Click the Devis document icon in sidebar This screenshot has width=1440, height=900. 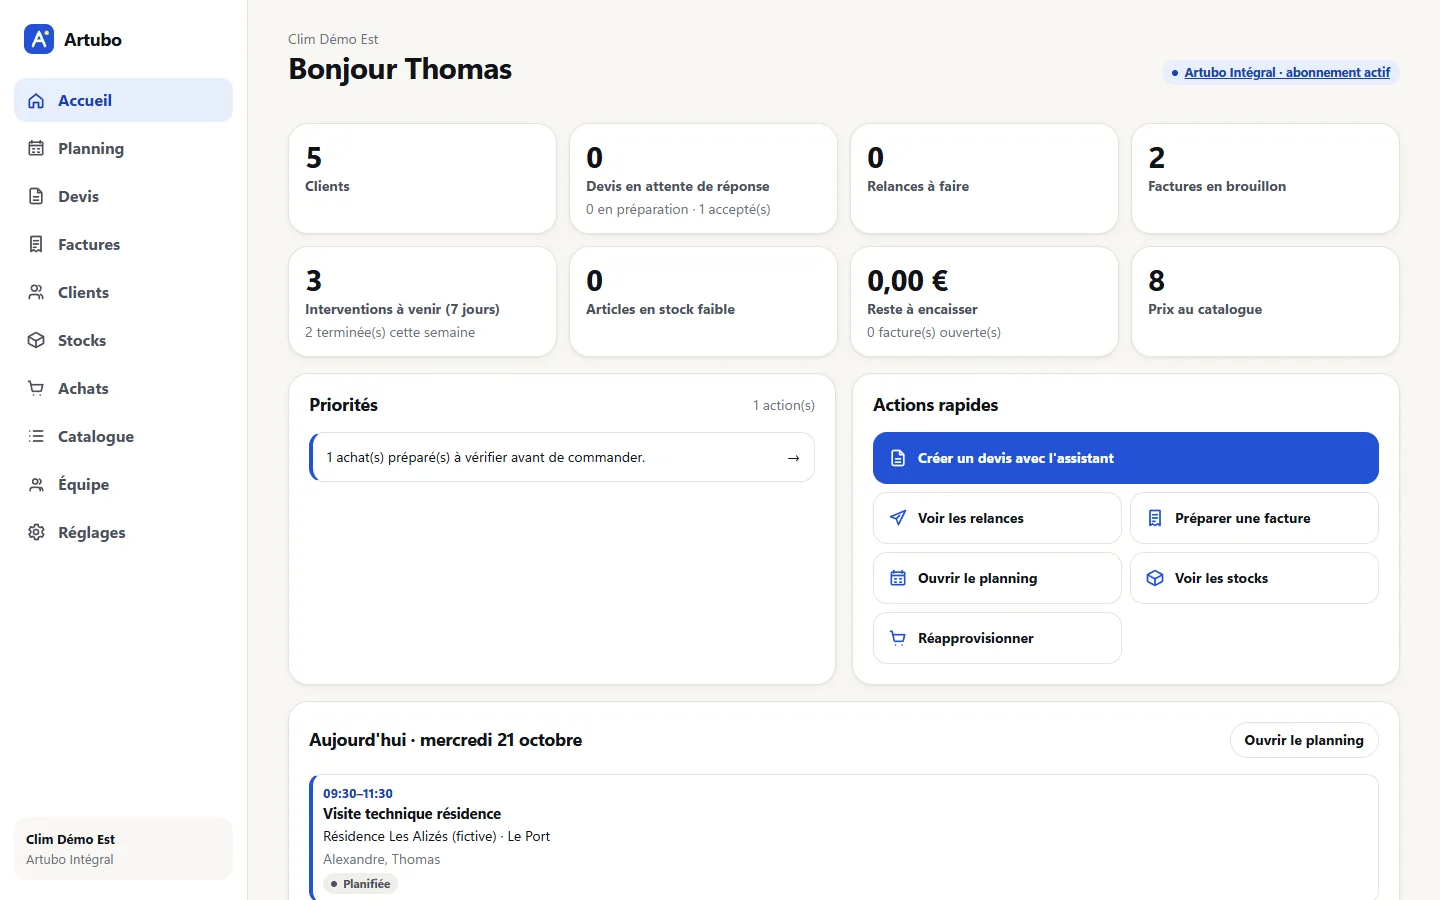coord(36,197)
